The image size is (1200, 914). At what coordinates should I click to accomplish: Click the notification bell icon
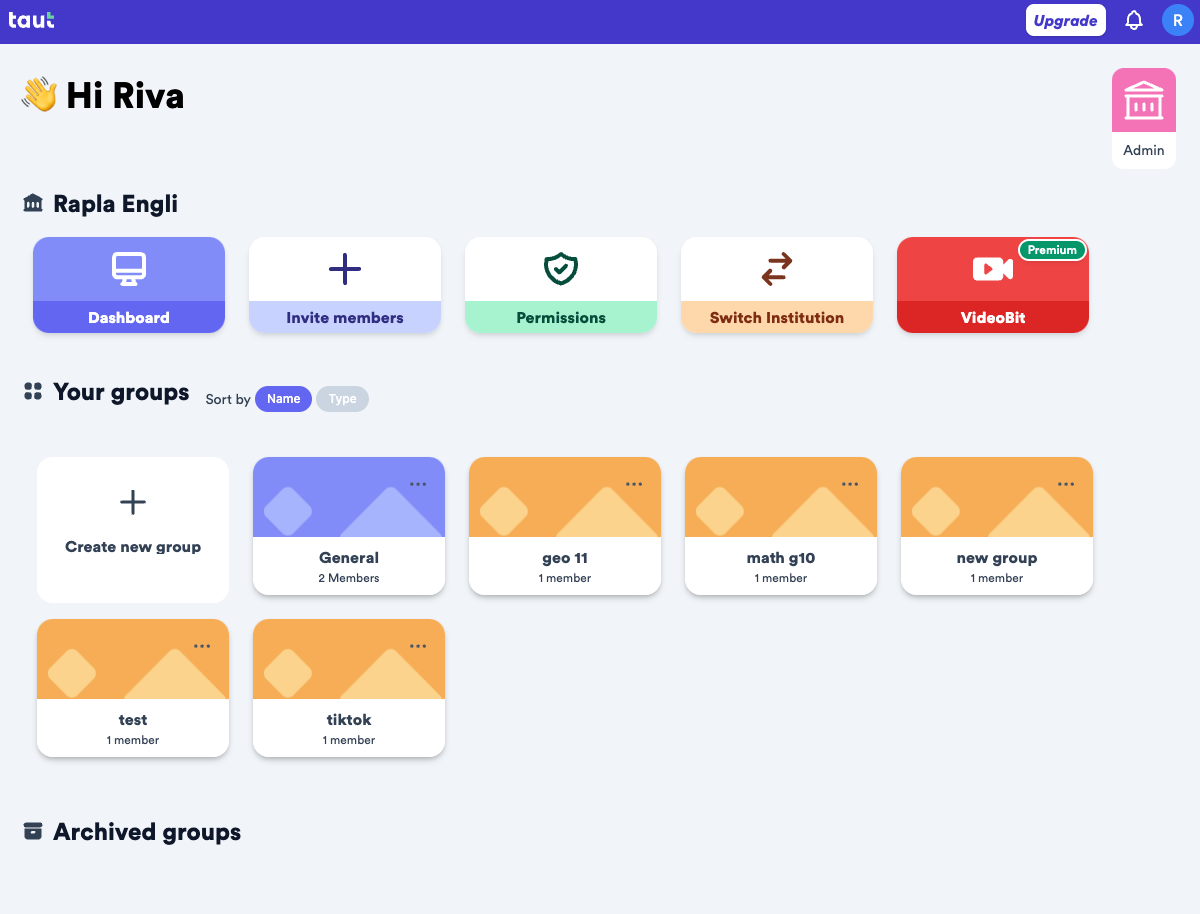[x=1134, y=21]
